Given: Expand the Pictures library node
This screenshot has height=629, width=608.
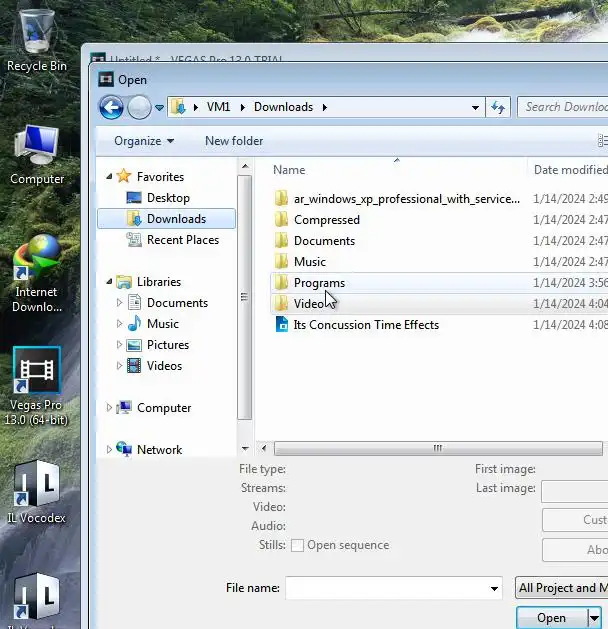Looking at the screenshot, I should 119,345.
